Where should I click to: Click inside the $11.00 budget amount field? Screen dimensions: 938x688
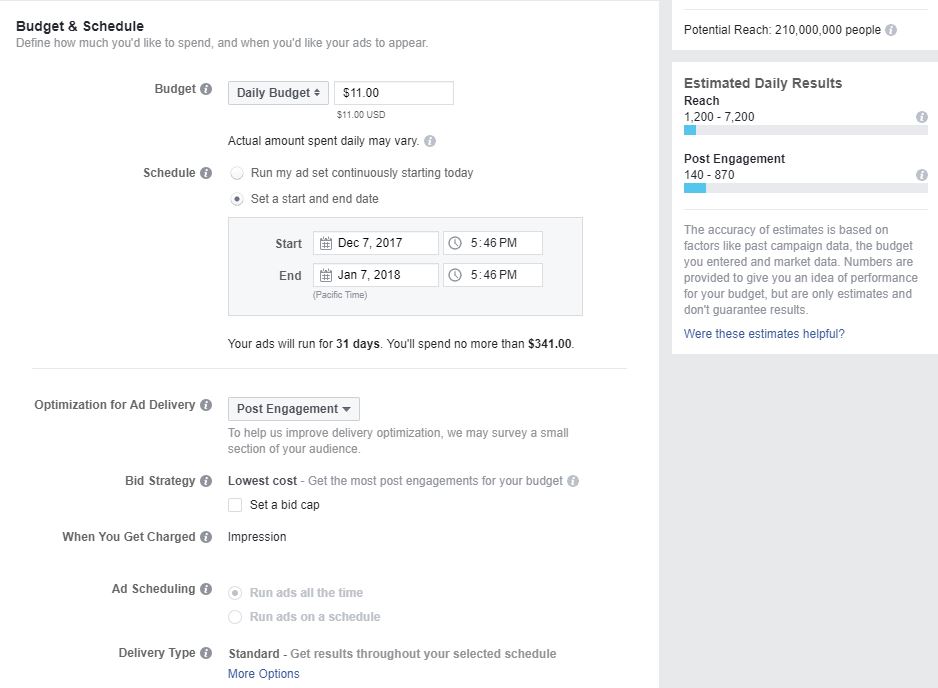click(393, 92)
